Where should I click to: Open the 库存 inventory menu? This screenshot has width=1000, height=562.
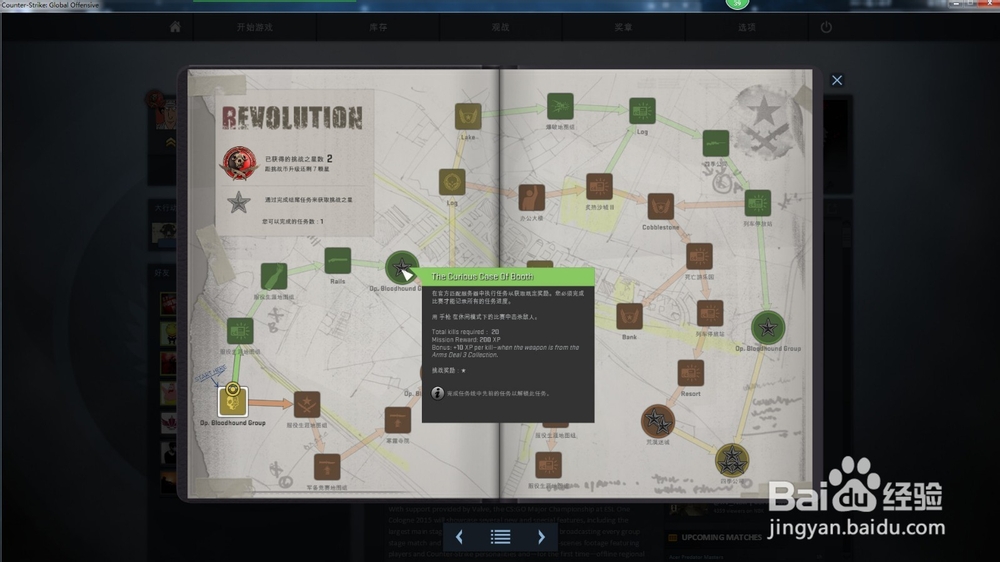click(378, 27)
